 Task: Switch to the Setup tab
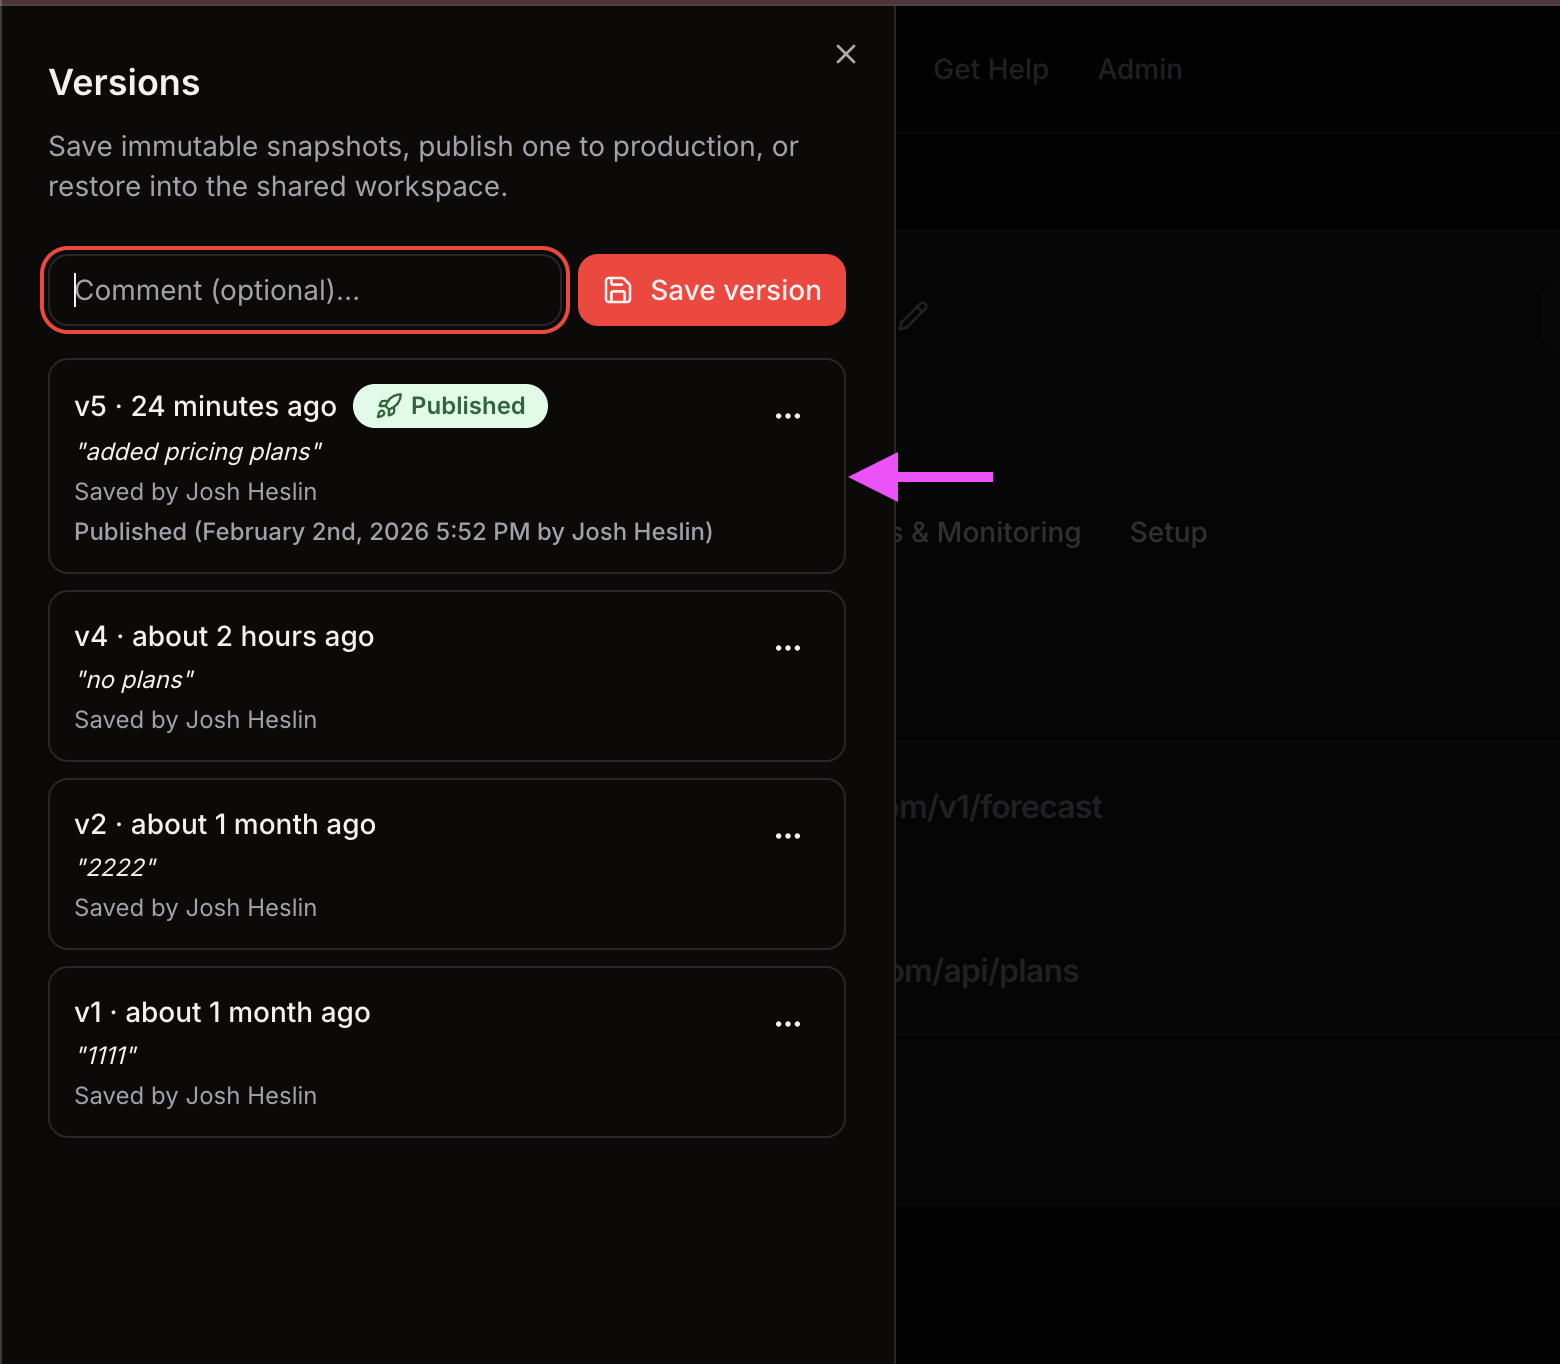tap(1167, 532)
